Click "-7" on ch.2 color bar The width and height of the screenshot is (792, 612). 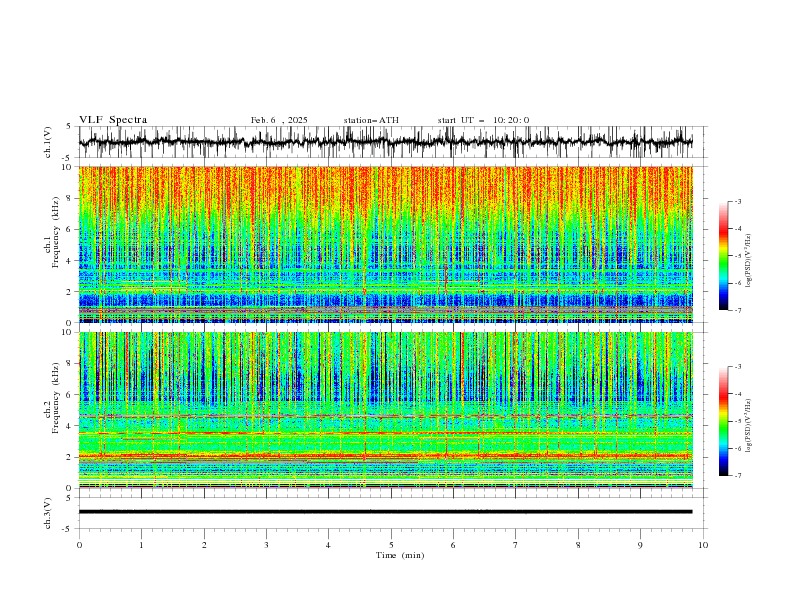point(737,476)
